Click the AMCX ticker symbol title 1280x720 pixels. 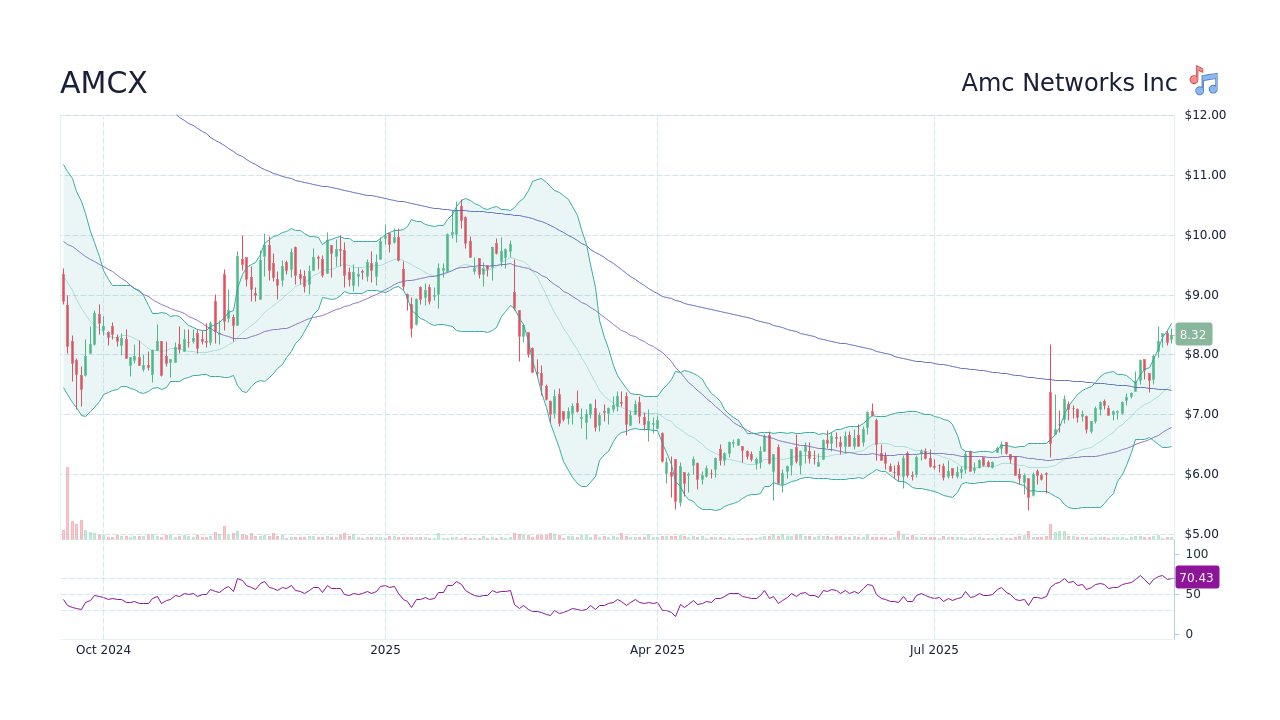pos(103,83)
